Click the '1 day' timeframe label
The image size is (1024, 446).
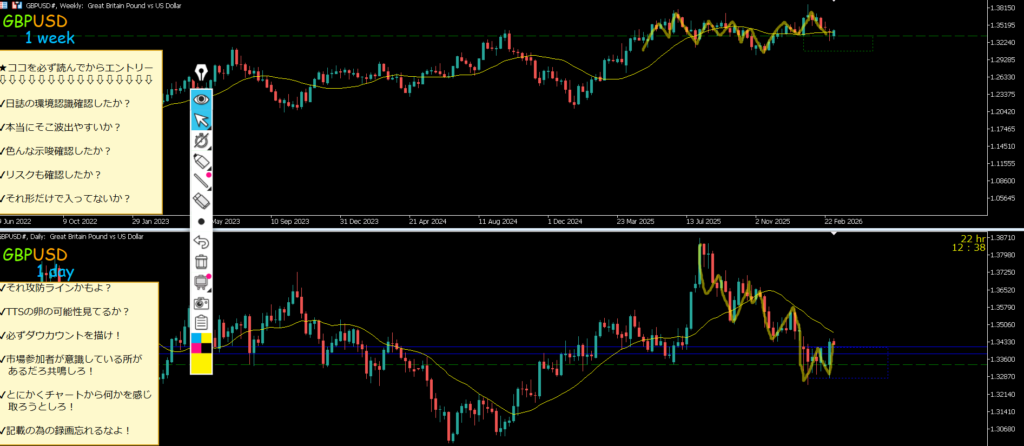pos(56,272)
